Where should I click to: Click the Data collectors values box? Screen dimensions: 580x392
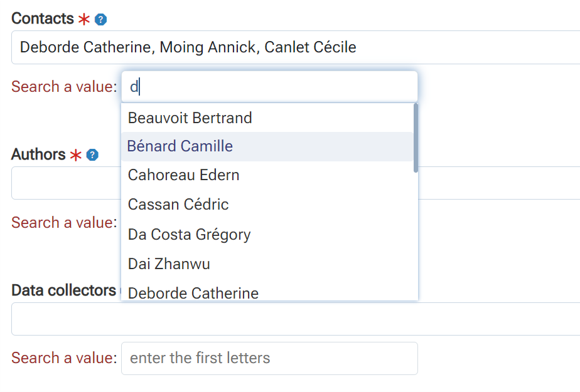pos(296,319)
